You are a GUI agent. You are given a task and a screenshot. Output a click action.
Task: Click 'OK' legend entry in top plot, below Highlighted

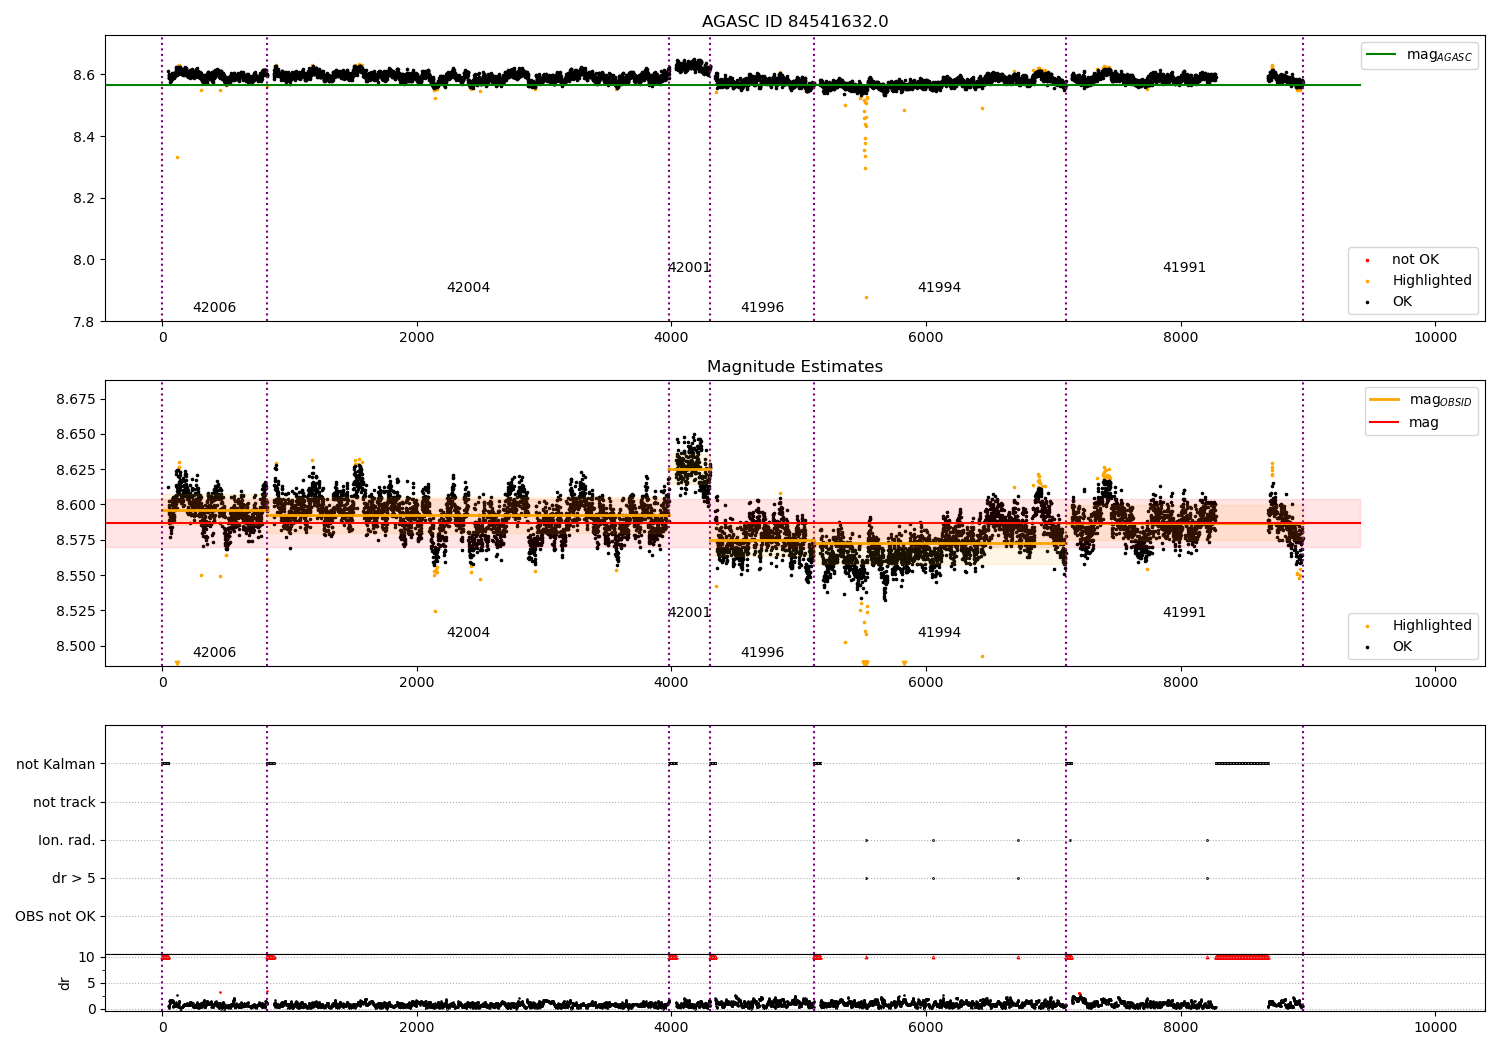pos(1402,302)
